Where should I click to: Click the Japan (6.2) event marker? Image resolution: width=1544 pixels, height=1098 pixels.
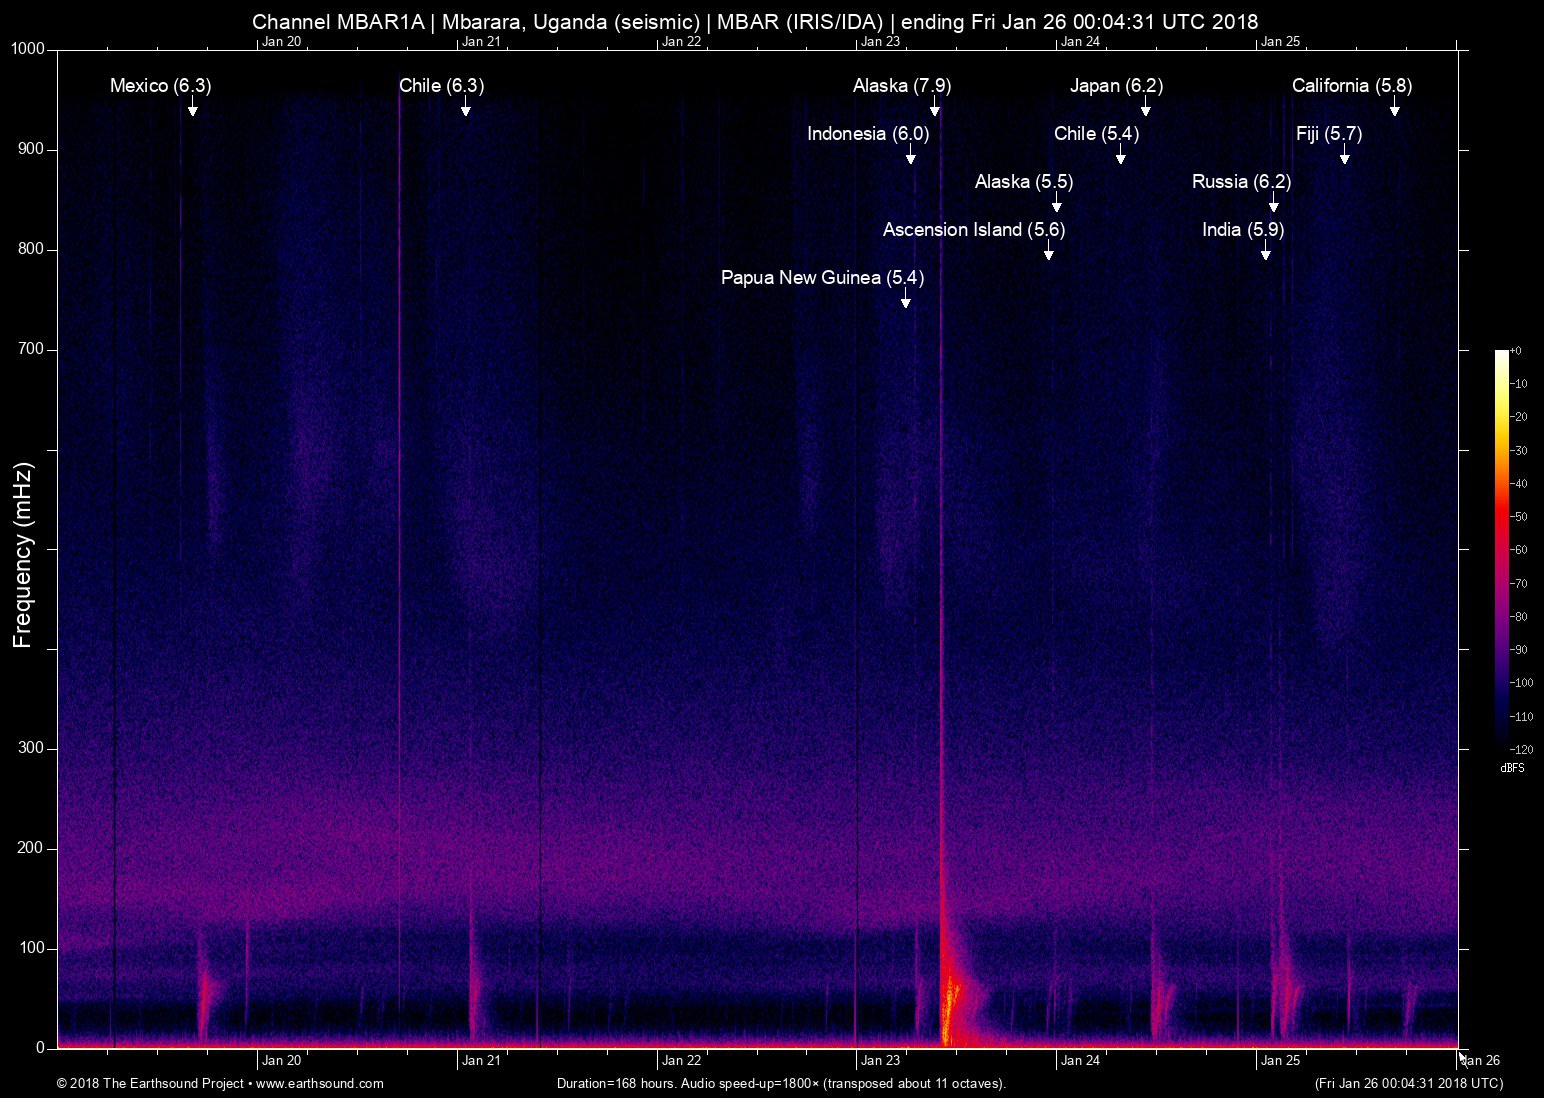[x=1117, y=86]
